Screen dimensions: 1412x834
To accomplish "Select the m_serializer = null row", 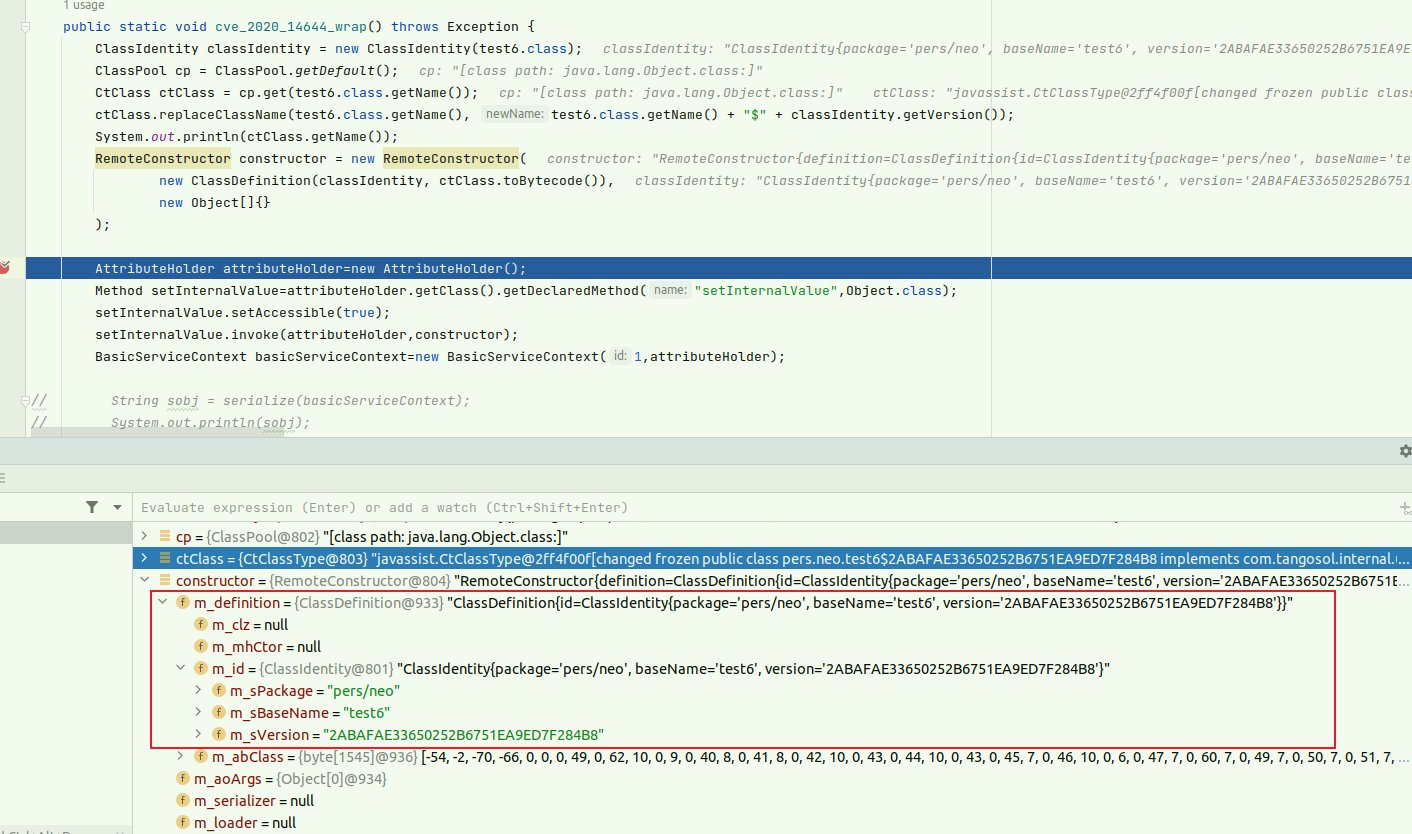I will click(772, 800).
